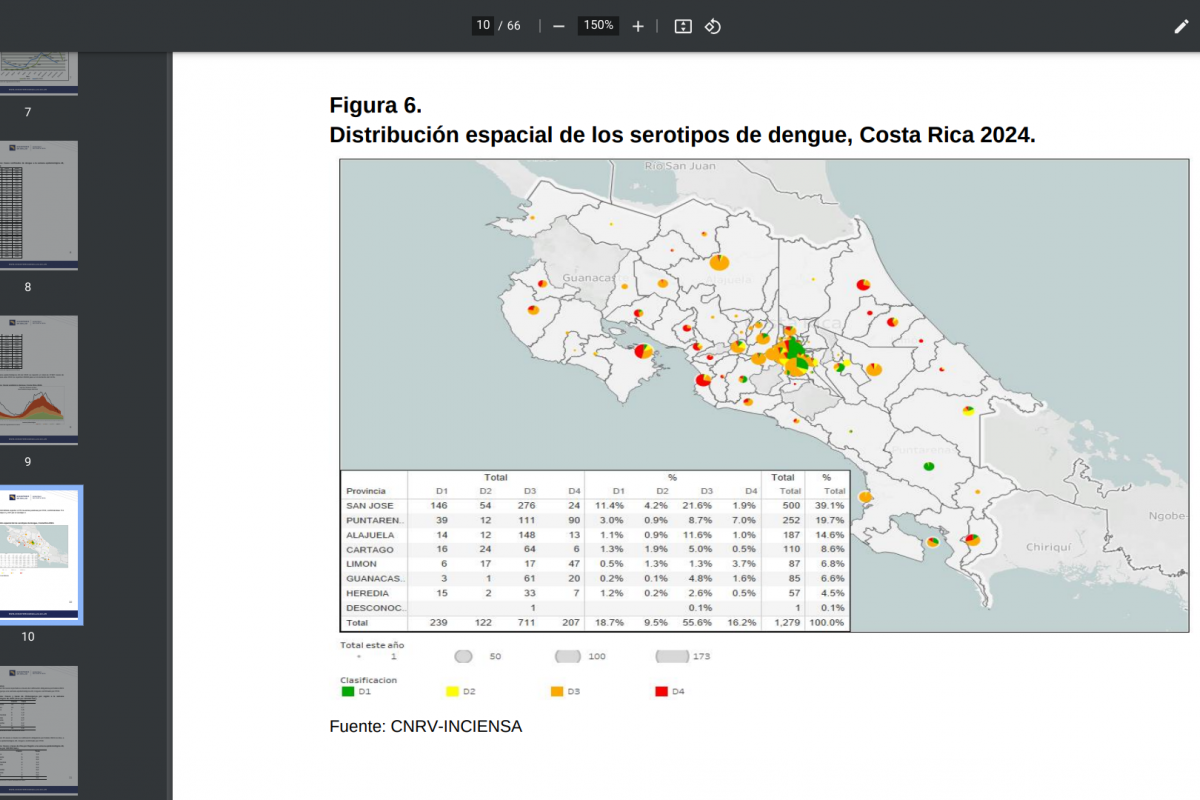This screenshot has width=1200, height=800.
Task: Select the 150% zoom level field
Action: 599,26
